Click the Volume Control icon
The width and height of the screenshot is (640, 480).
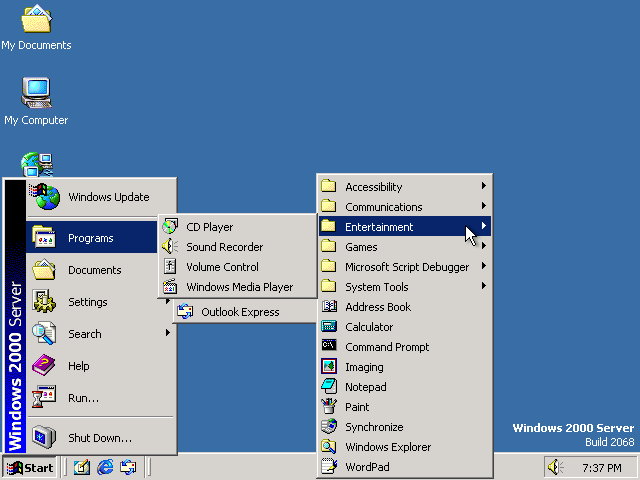pyautogui.click(x=170, y=267)
